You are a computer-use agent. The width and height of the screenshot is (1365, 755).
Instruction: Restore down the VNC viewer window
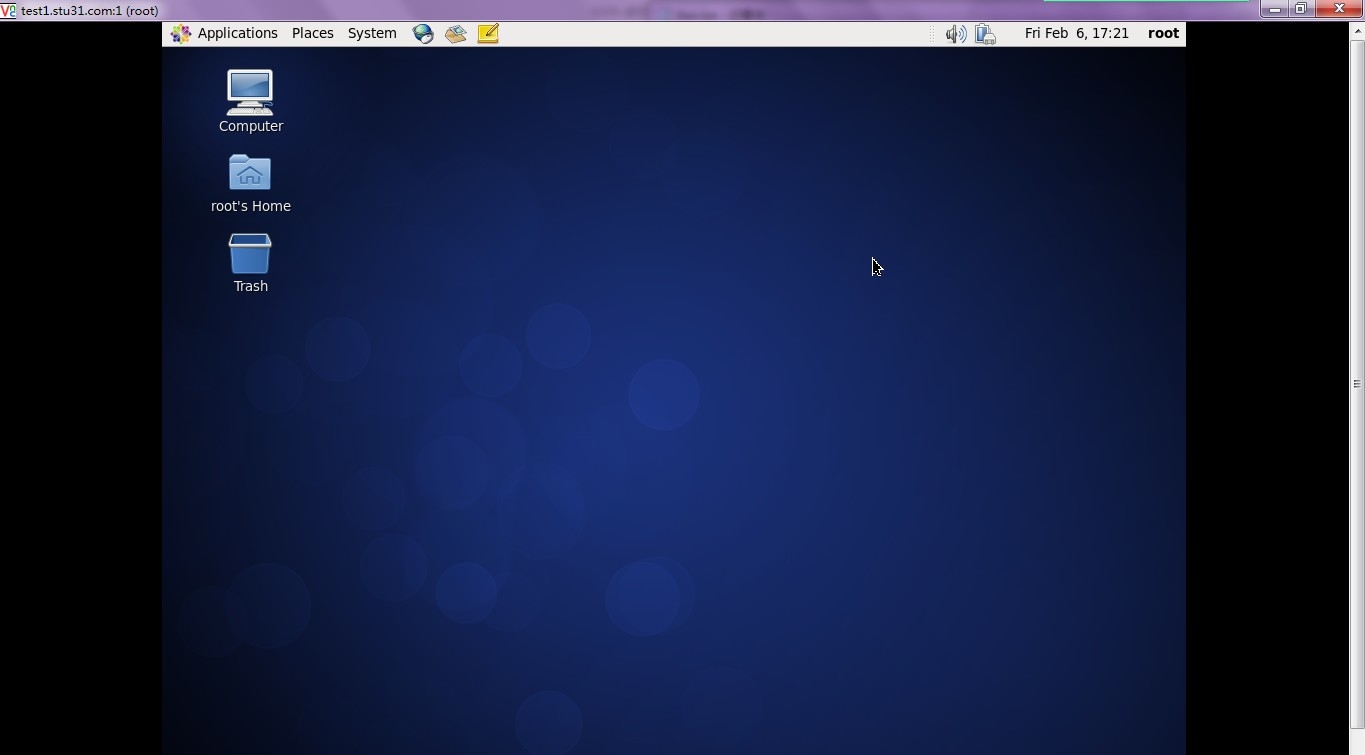[1301, 9]
